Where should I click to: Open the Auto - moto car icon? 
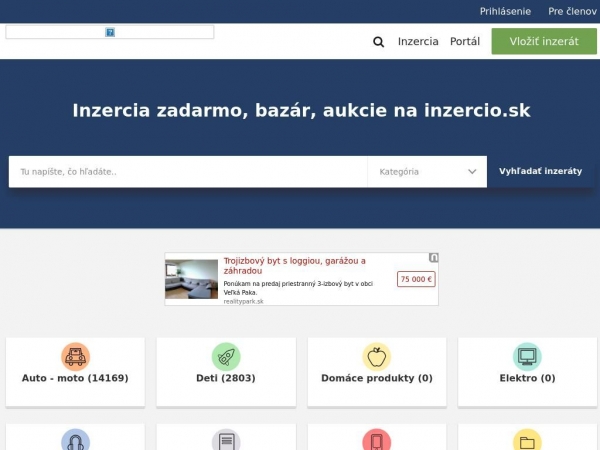[75, 357]
